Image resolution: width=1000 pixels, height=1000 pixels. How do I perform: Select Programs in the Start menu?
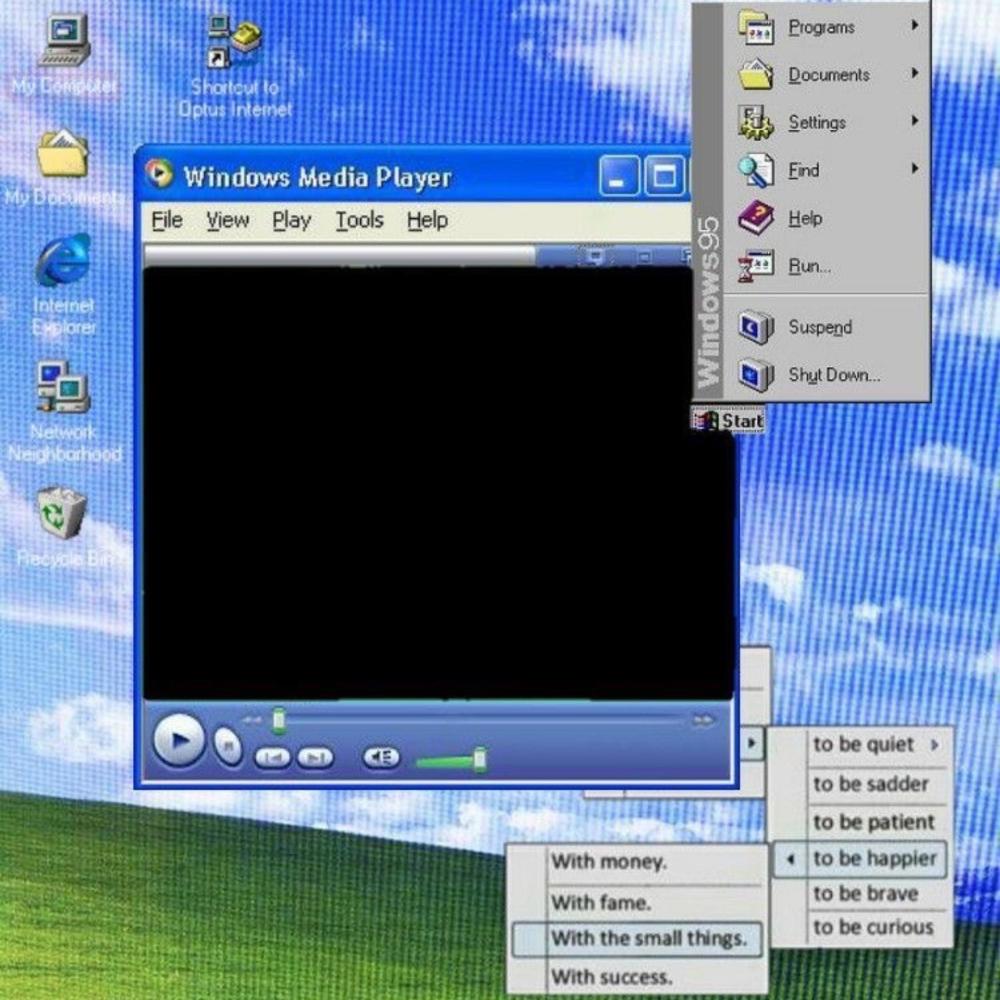827,27
